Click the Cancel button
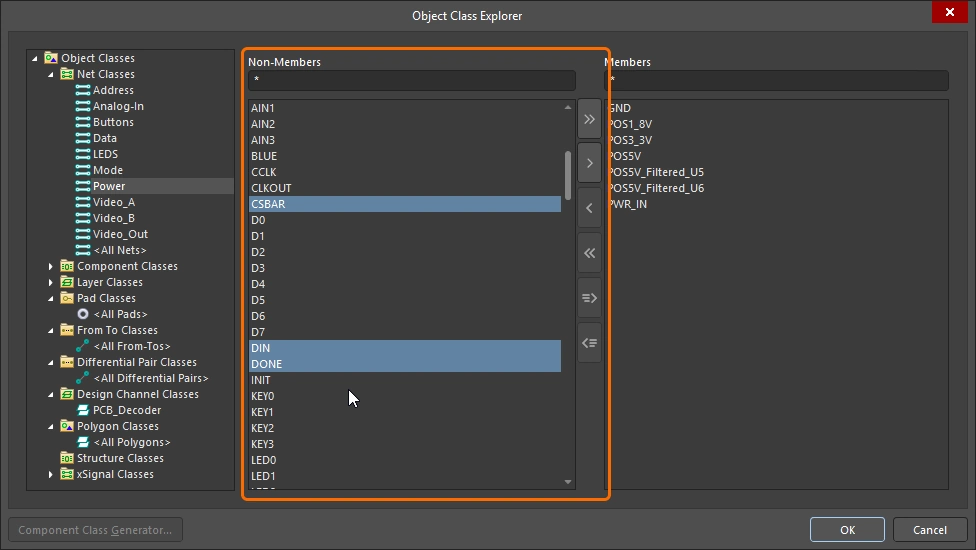 (930, 530)
